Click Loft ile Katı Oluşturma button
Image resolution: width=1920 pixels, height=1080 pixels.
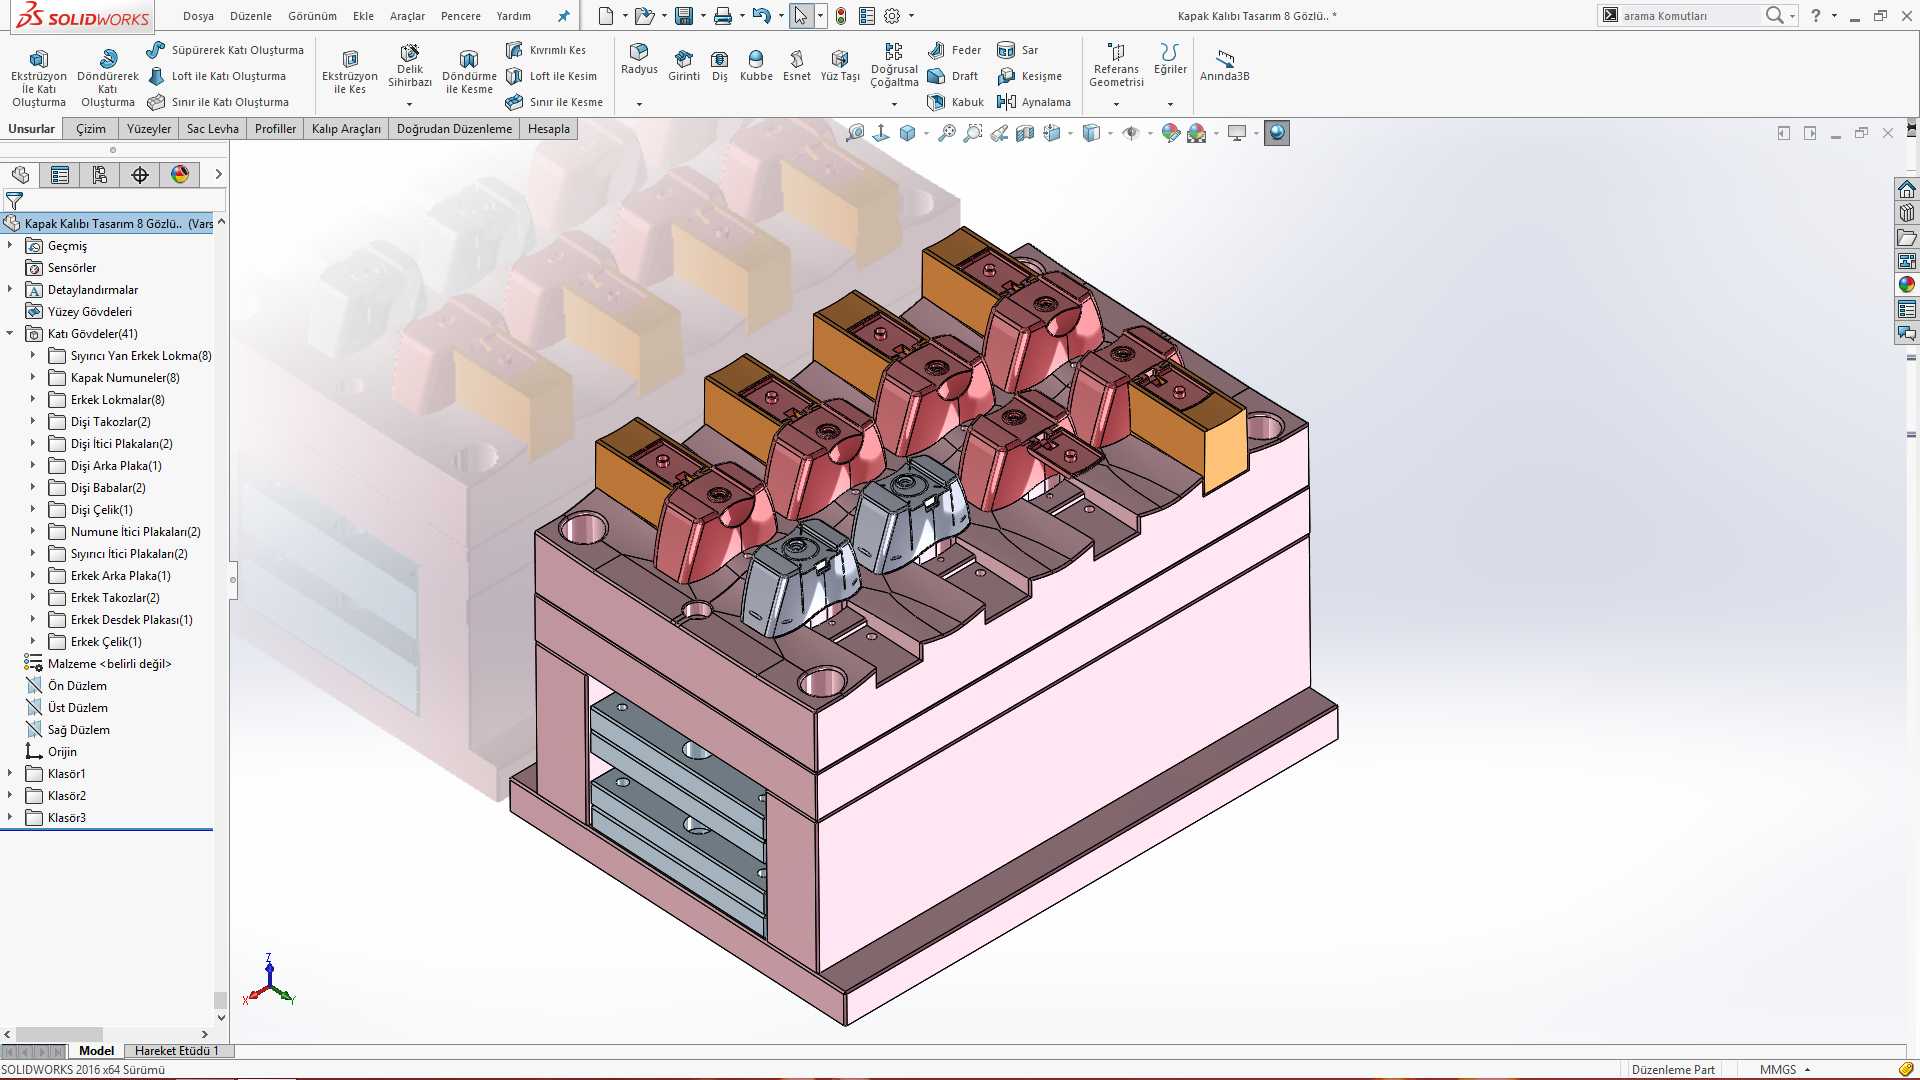click(218, 76)
